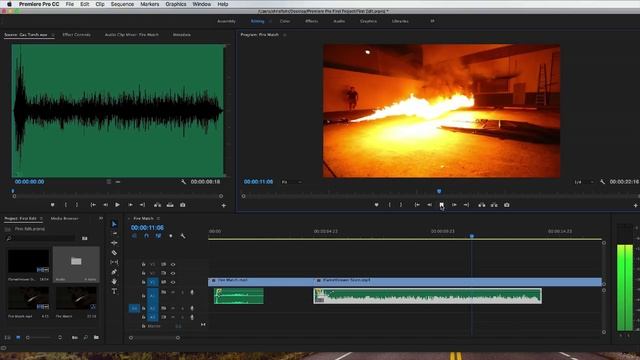Mark In point in Source monitor
The width and height of the screenshot is (640, 360).
(65, 205)
